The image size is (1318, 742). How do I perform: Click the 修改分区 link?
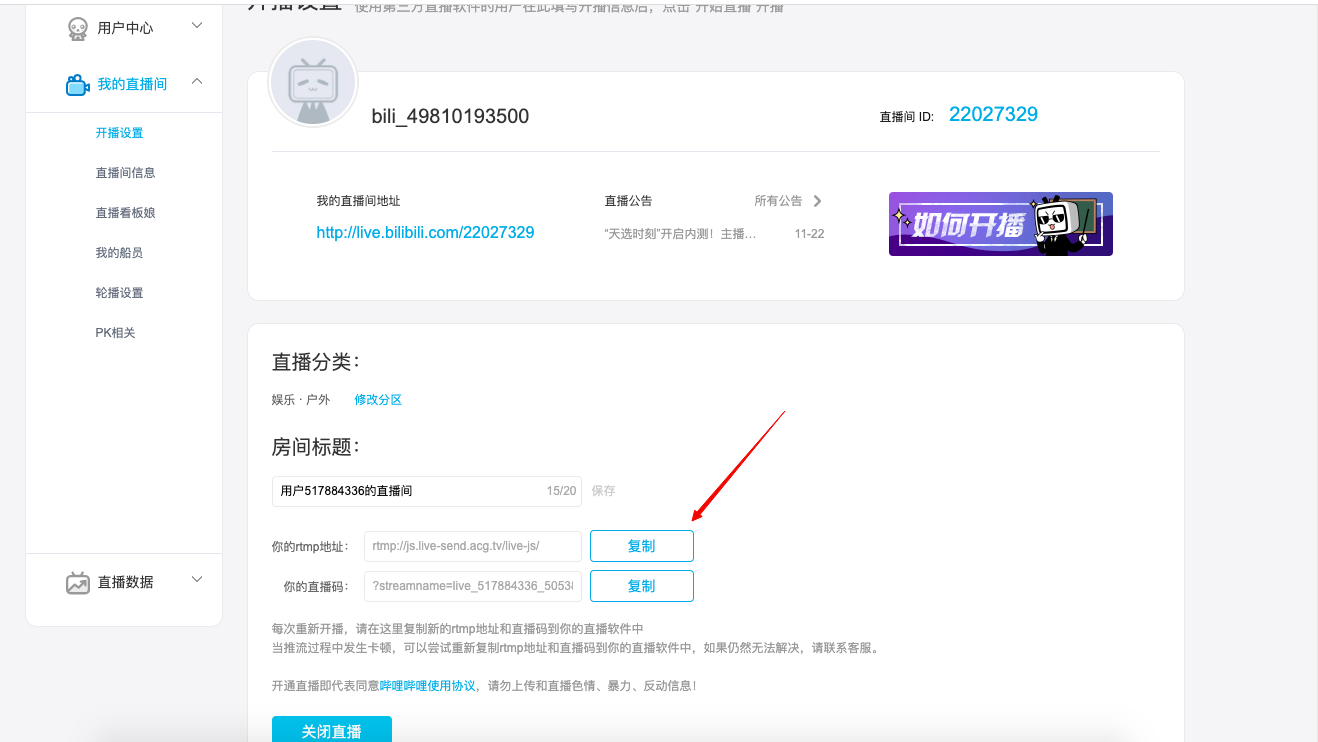pos(378,400)
